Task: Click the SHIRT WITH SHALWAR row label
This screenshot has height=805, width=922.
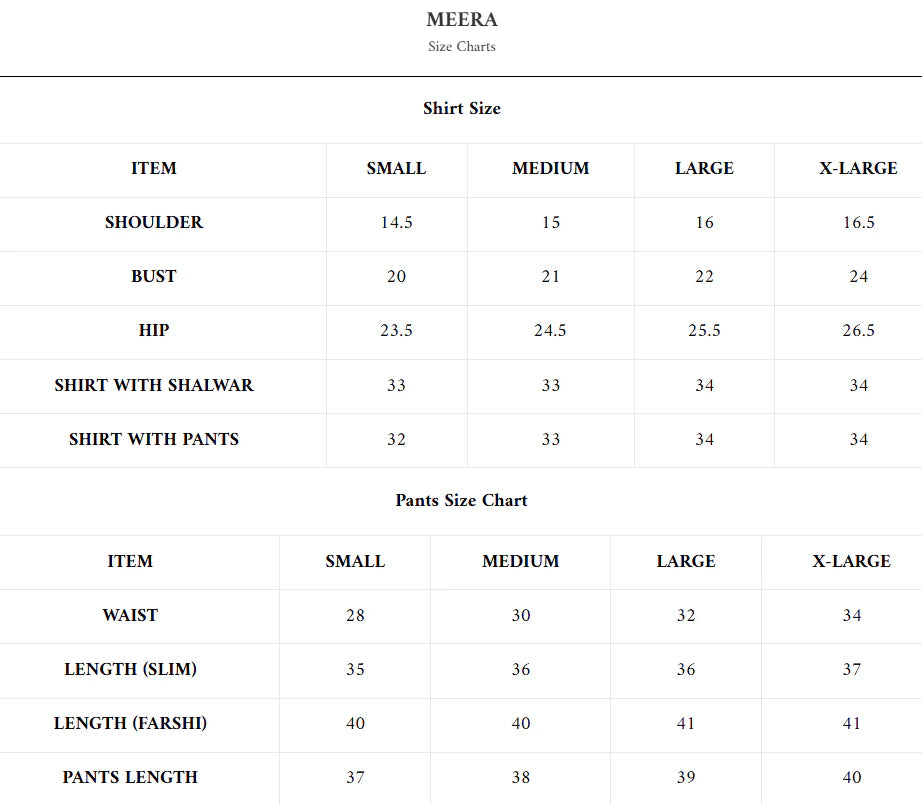Action: pyautogui.click(x=154, y=385)
